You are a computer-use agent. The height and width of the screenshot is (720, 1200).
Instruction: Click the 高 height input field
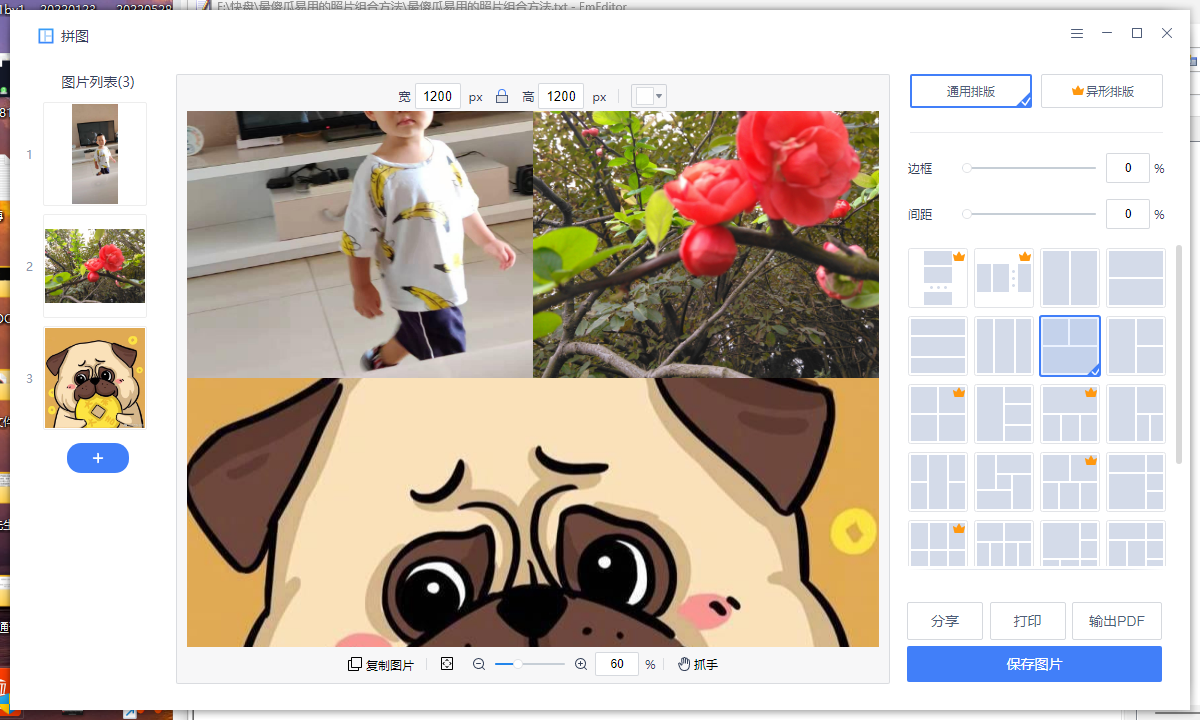coord(561,97)
